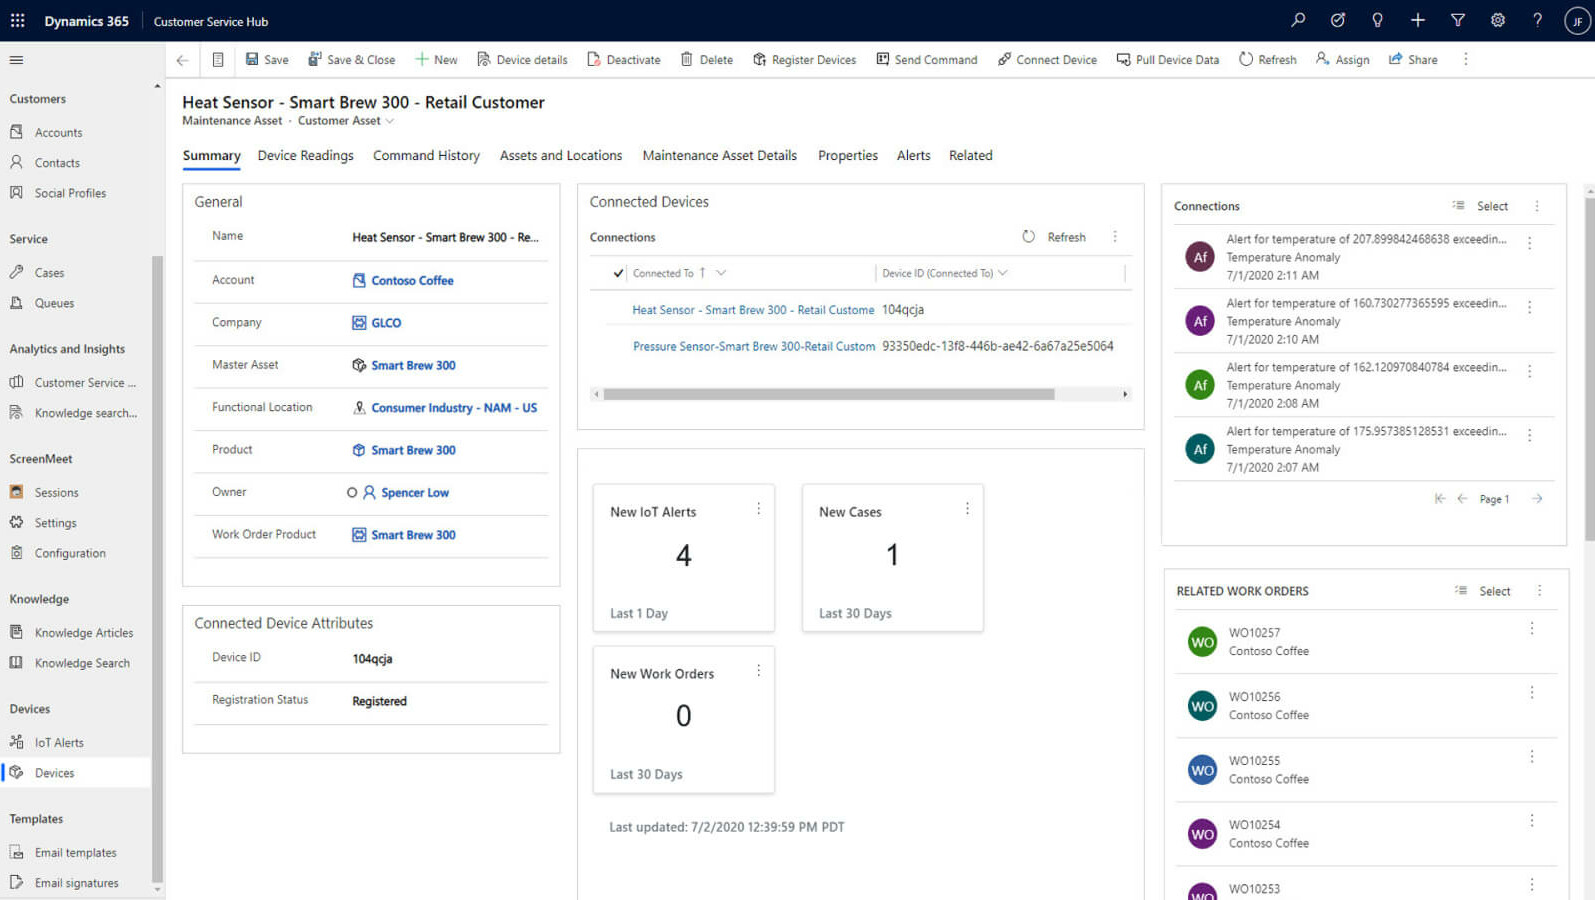
Task: Switch to the Device Readings tab
Action: [x=305, y=155]
